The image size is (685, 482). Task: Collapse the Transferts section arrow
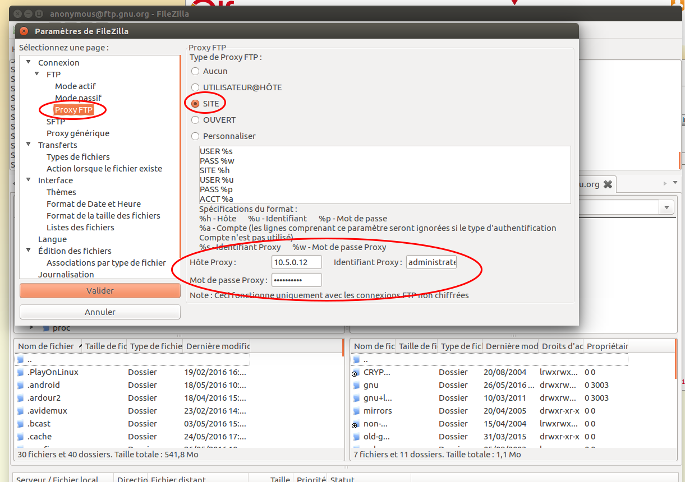click(28, 145)
